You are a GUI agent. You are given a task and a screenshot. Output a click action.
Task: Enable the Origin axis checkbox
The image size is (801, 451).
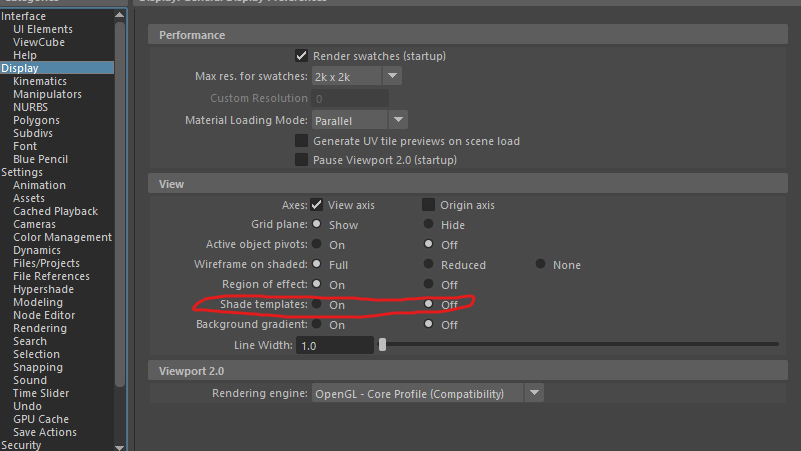(x=429, y=205)
